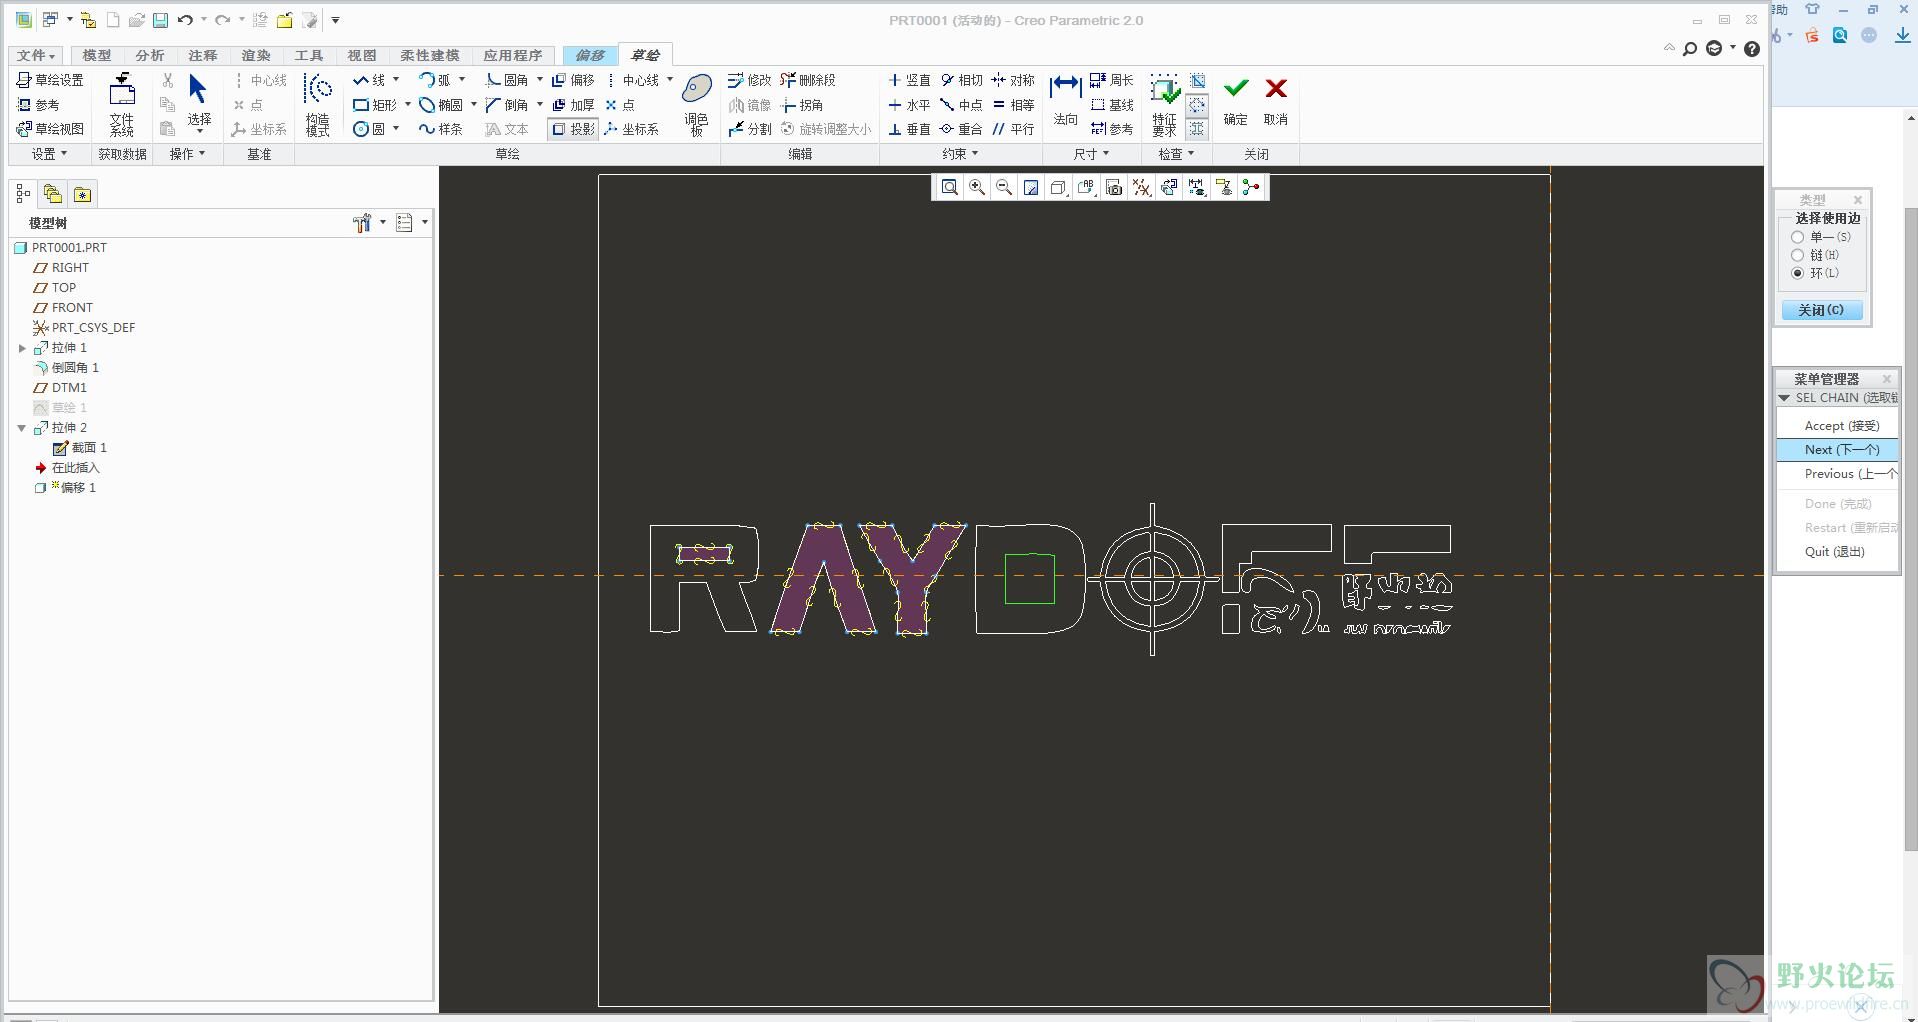Switch to the Model (模型) tab
Screen dimensions: 1918x1022
96,55
